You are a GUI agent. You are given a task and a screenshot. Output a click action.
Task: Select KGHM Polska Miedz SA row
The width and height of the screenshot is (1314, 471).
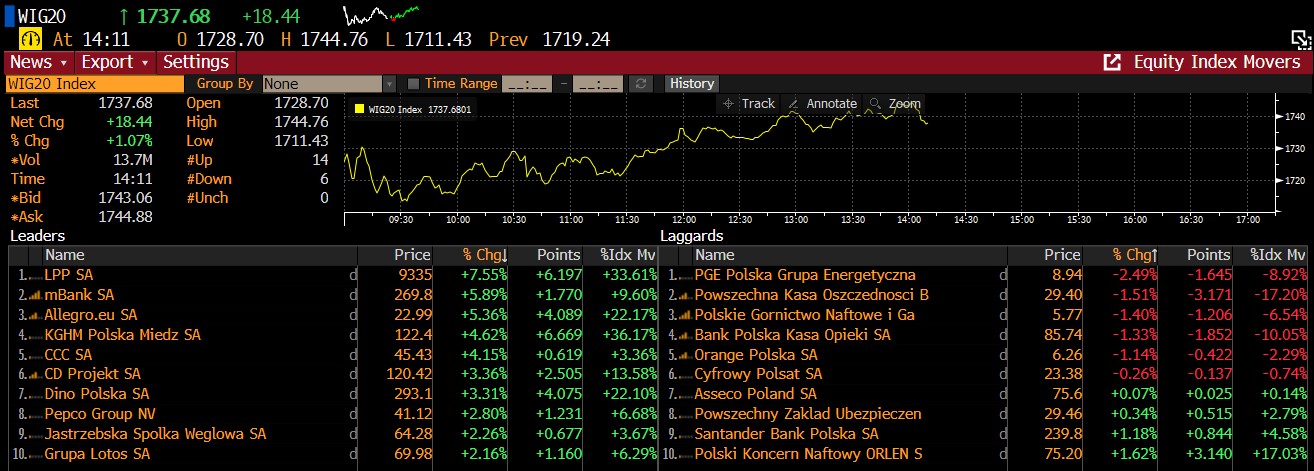(x=334, y=334)
